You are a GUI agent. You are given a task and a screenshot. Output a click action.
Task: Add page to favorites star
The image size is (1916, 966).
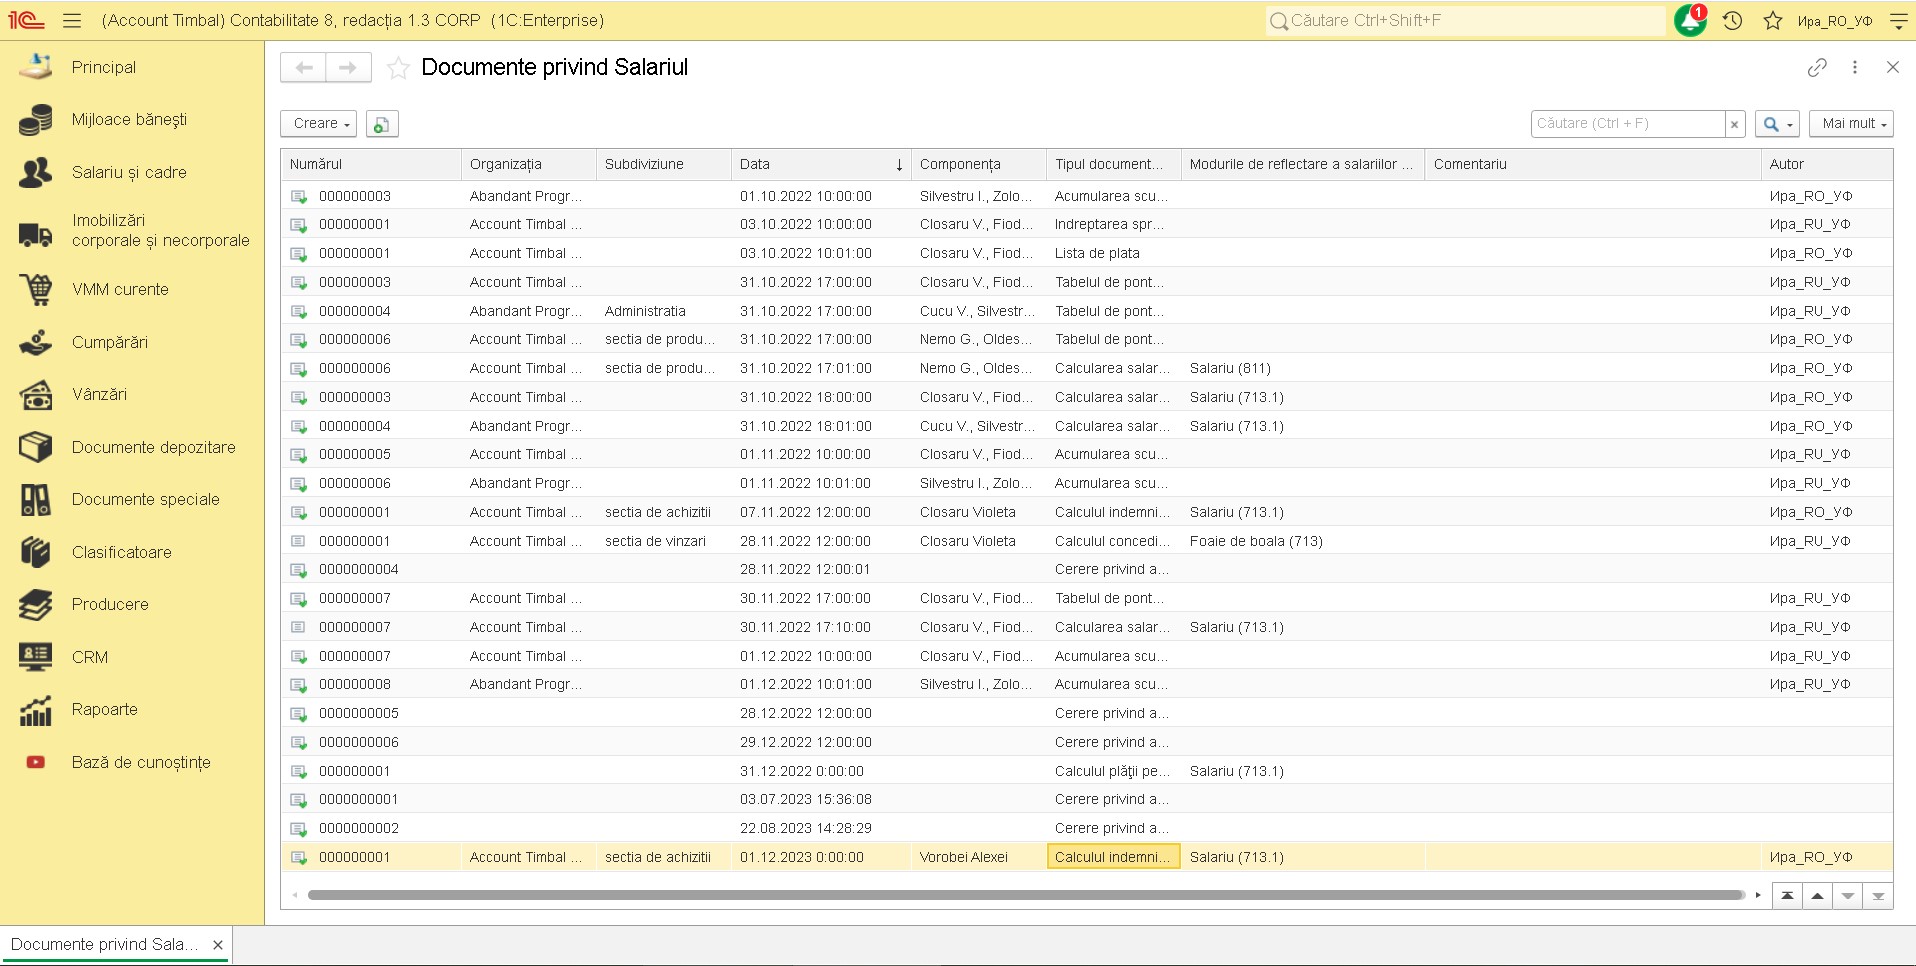398,68
